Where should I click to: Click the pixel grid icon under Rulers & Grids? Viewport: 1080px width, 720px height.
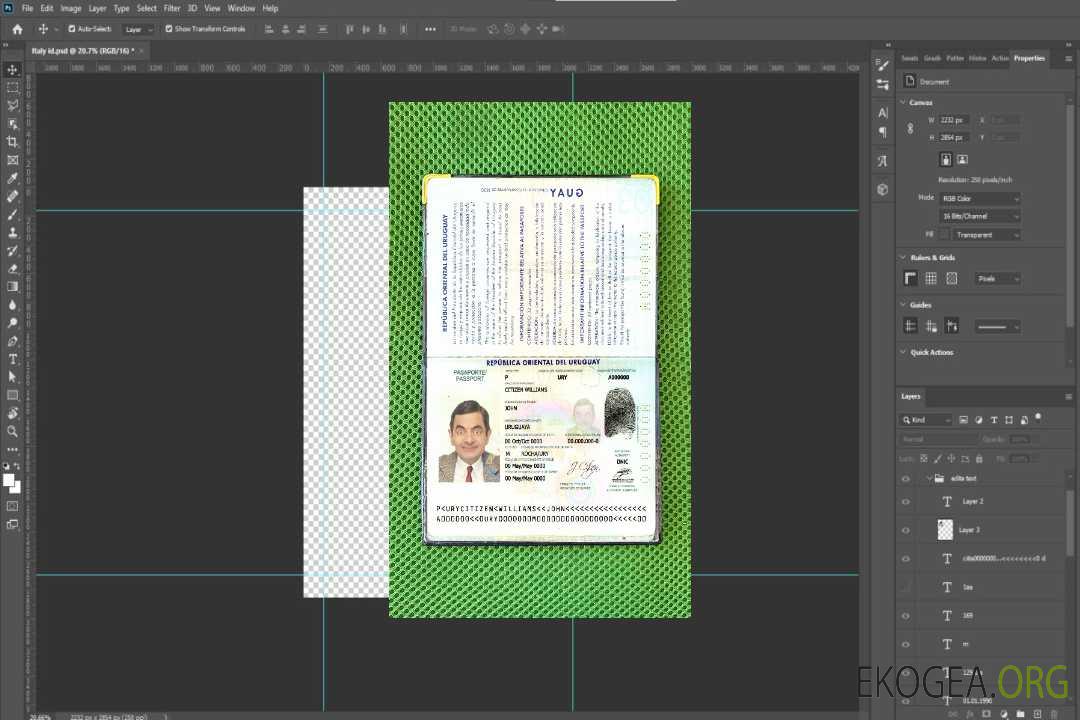951,278
